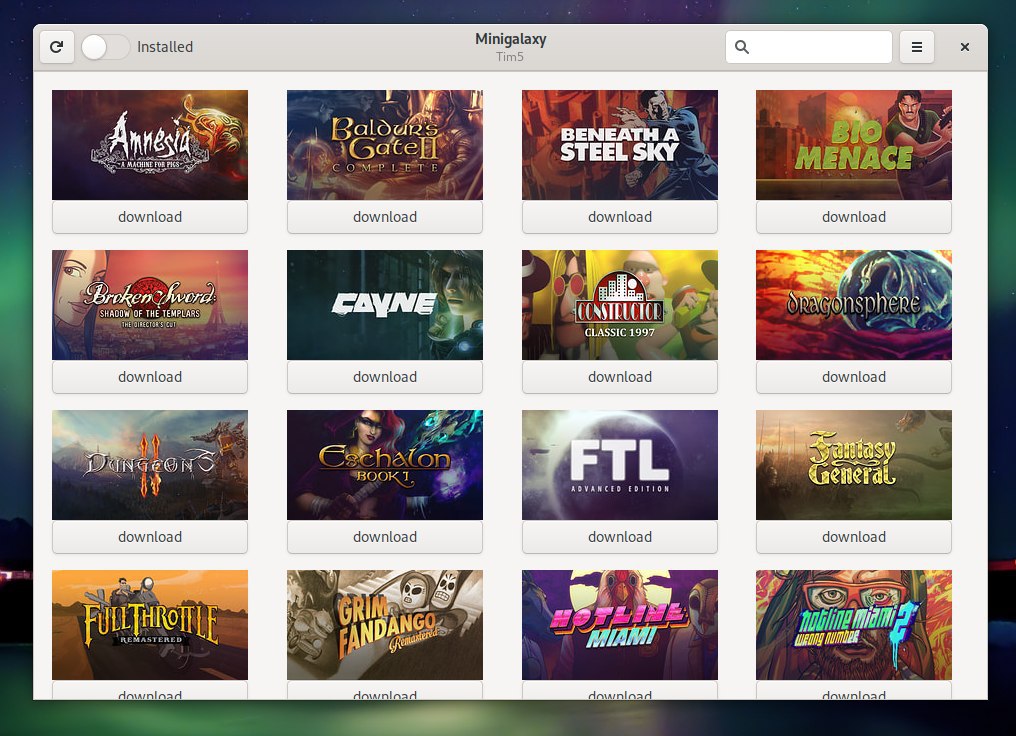1016x736 pixels.
Task: Select the Constructor Classic 1997 thumbnail
Action: click(620, 305)
